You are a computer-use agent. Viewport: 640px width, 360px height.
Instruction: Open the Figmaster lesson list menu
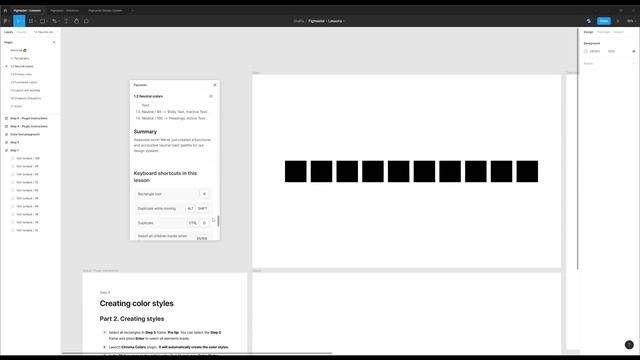(x=211, y=96)
